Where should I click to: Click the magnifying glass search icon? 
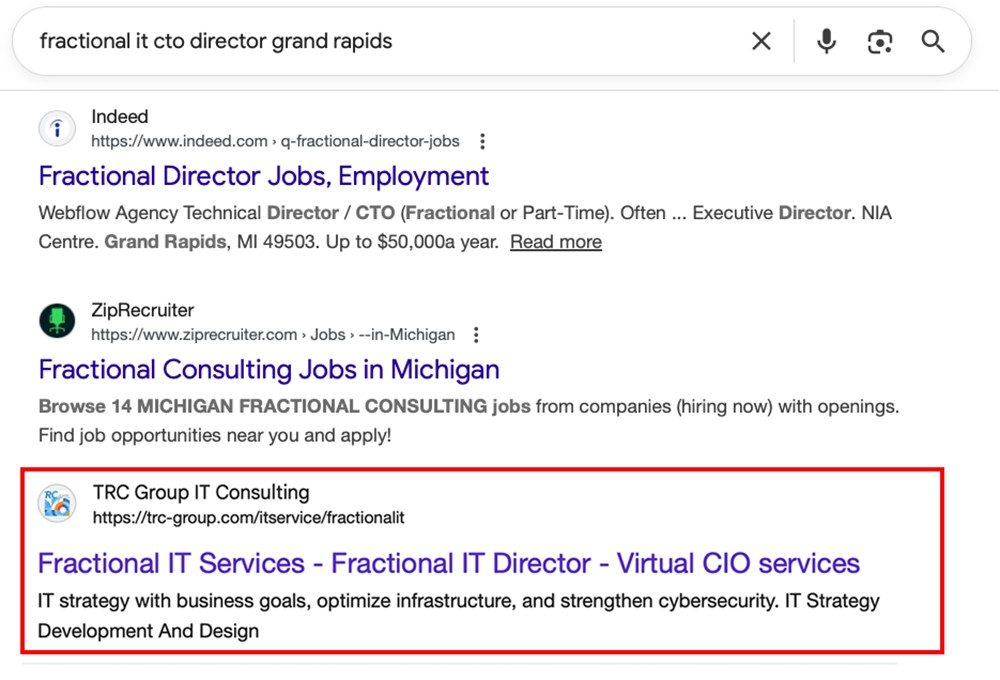933,41
